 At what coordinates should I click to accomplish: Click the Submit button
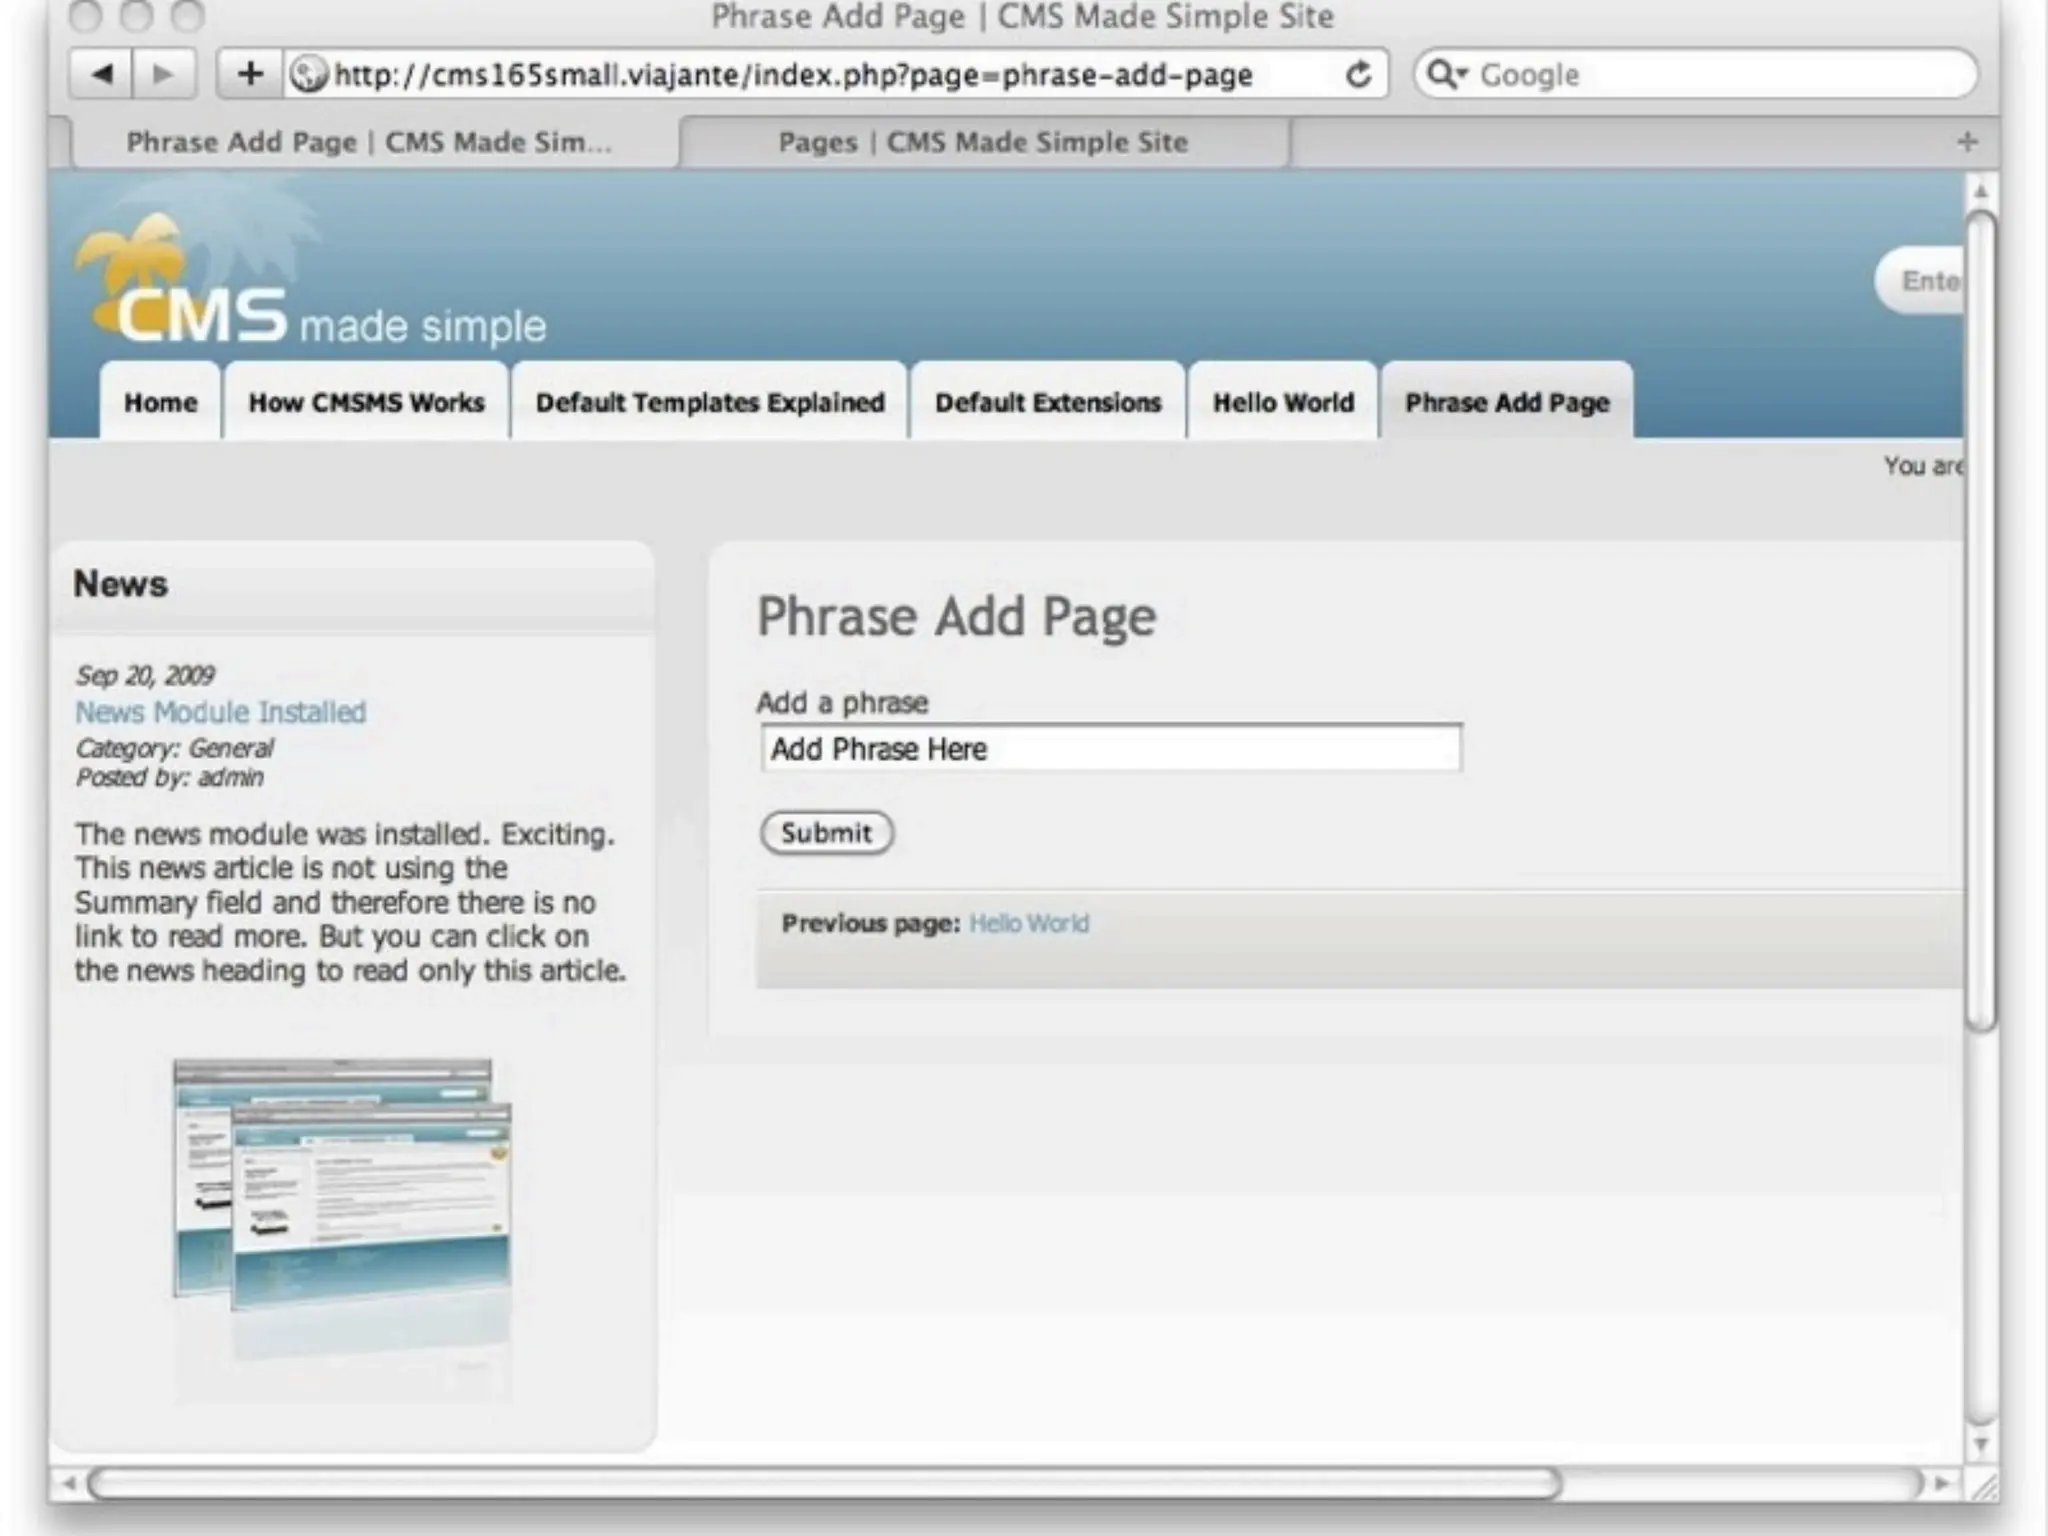coord(826,833)
